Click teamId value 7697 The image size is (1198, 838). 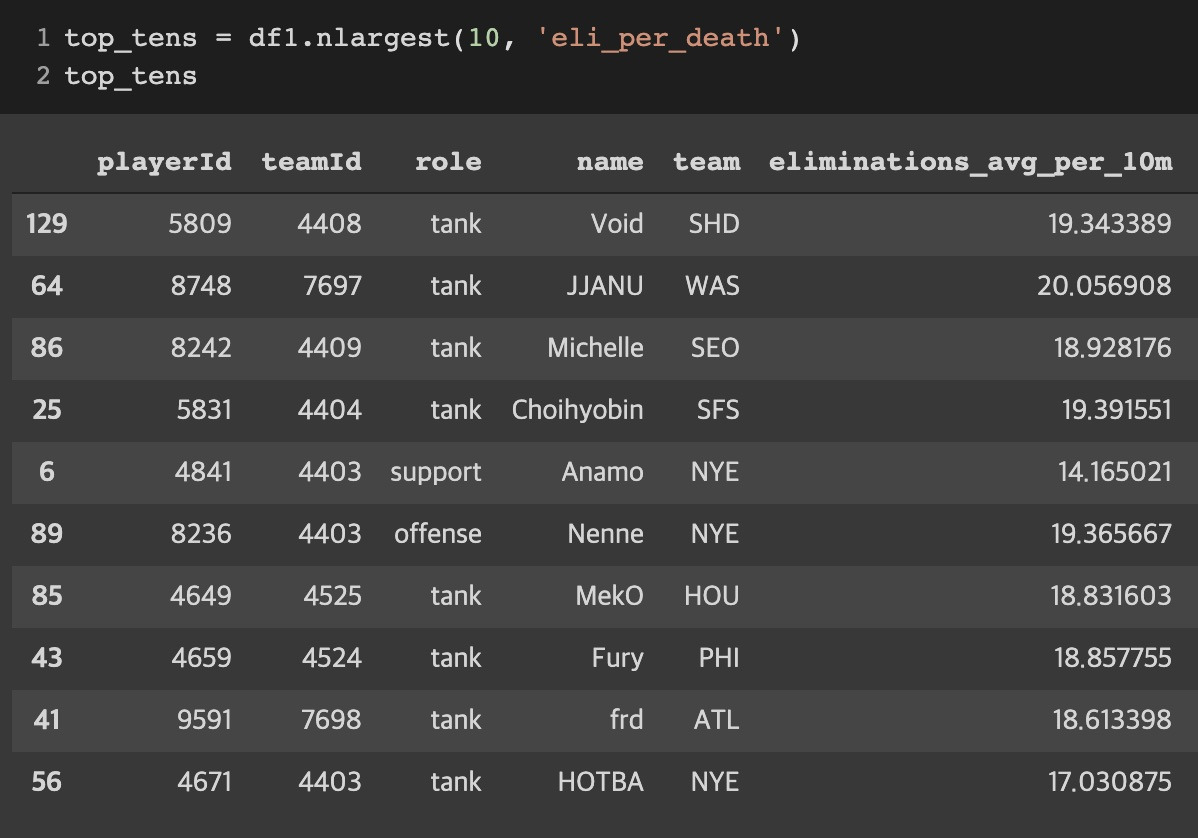tap(332, 286)
